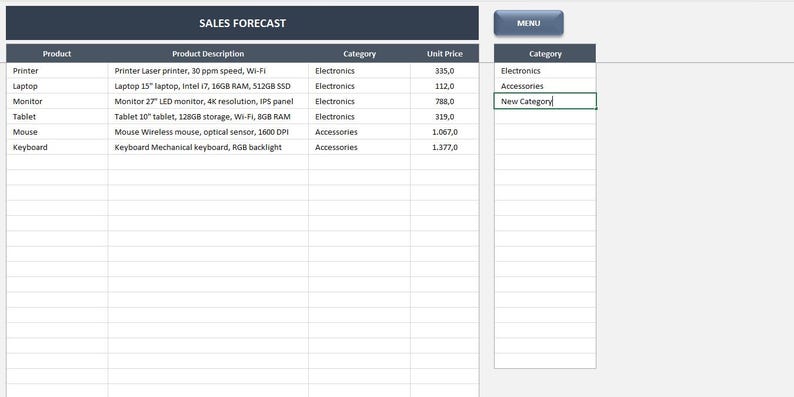Click the Laptop 15" laptop description cell
Screen dimensions: 794x397
(x=208, y=86)
